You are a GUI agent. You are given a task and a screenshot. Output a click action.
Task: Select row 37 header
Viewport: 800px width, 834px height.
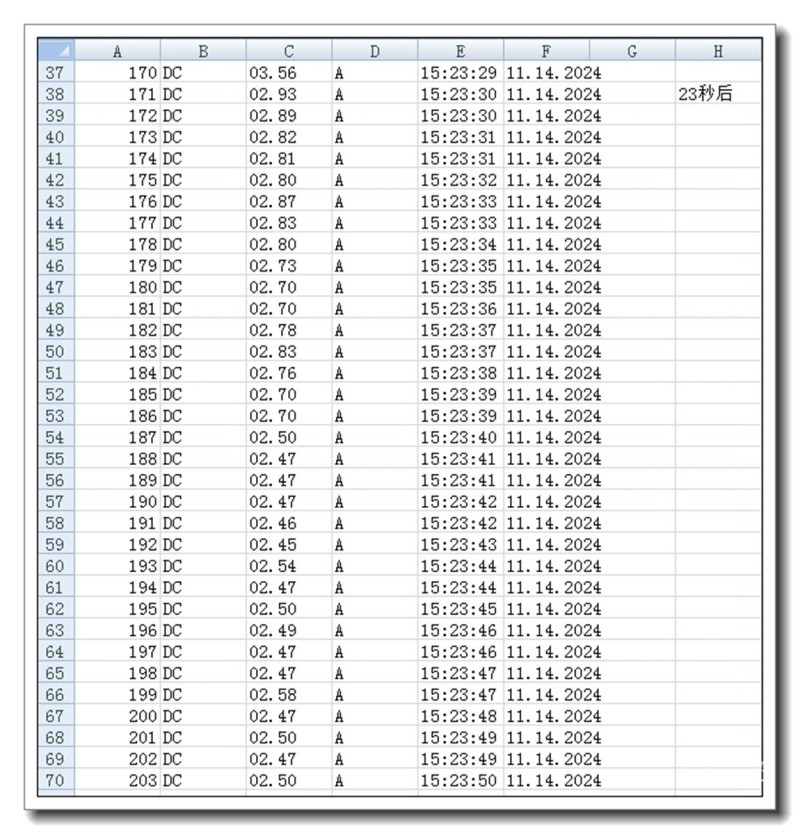click(x=56, y=73)
